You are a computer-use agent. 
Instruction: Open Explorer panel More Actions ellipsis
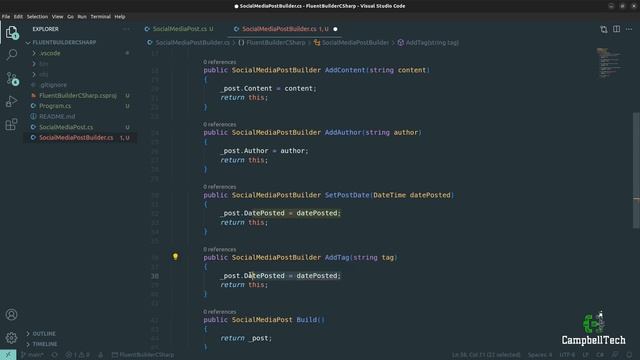click(x=126, y=29)
